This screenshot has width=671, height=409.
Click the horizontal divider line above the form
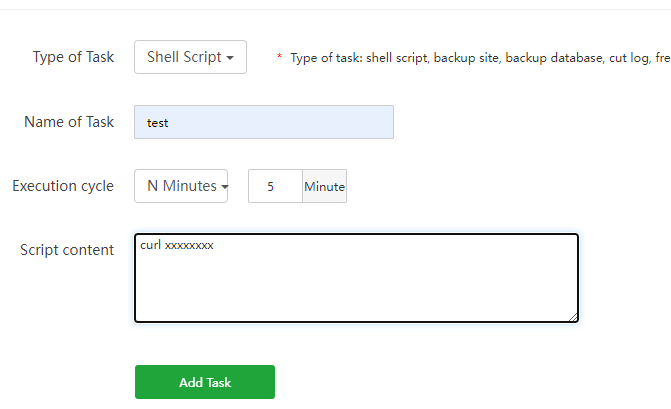point(335,10)
